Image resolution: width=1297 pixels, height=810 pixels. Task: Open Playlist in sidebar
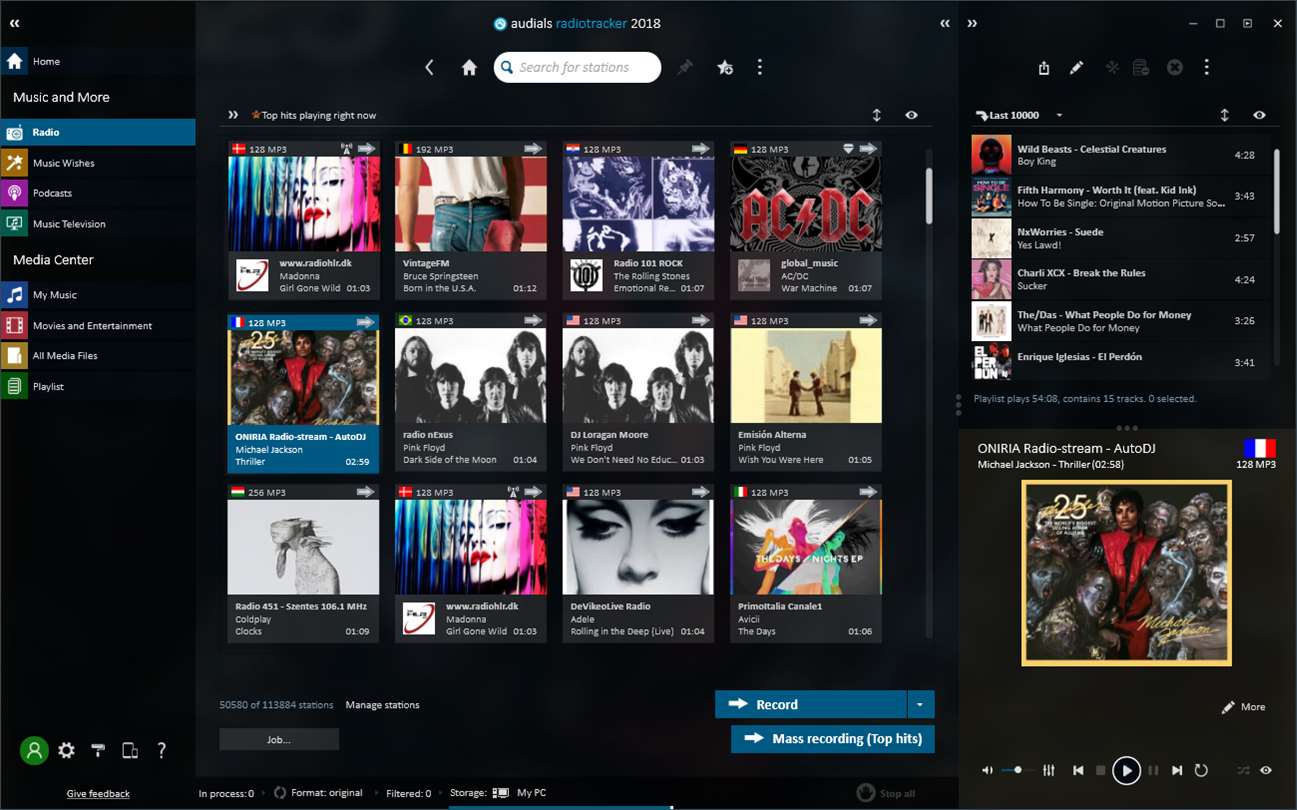(97, 386)
